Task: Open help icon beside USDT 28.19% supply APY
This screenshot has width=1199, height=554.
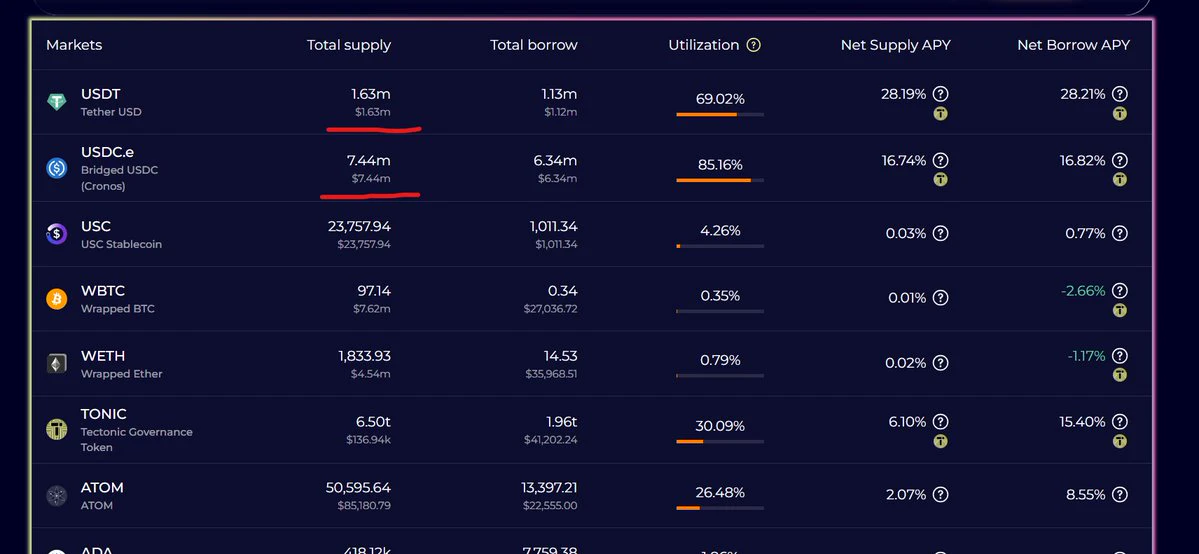Action: (x=941, y=94)
